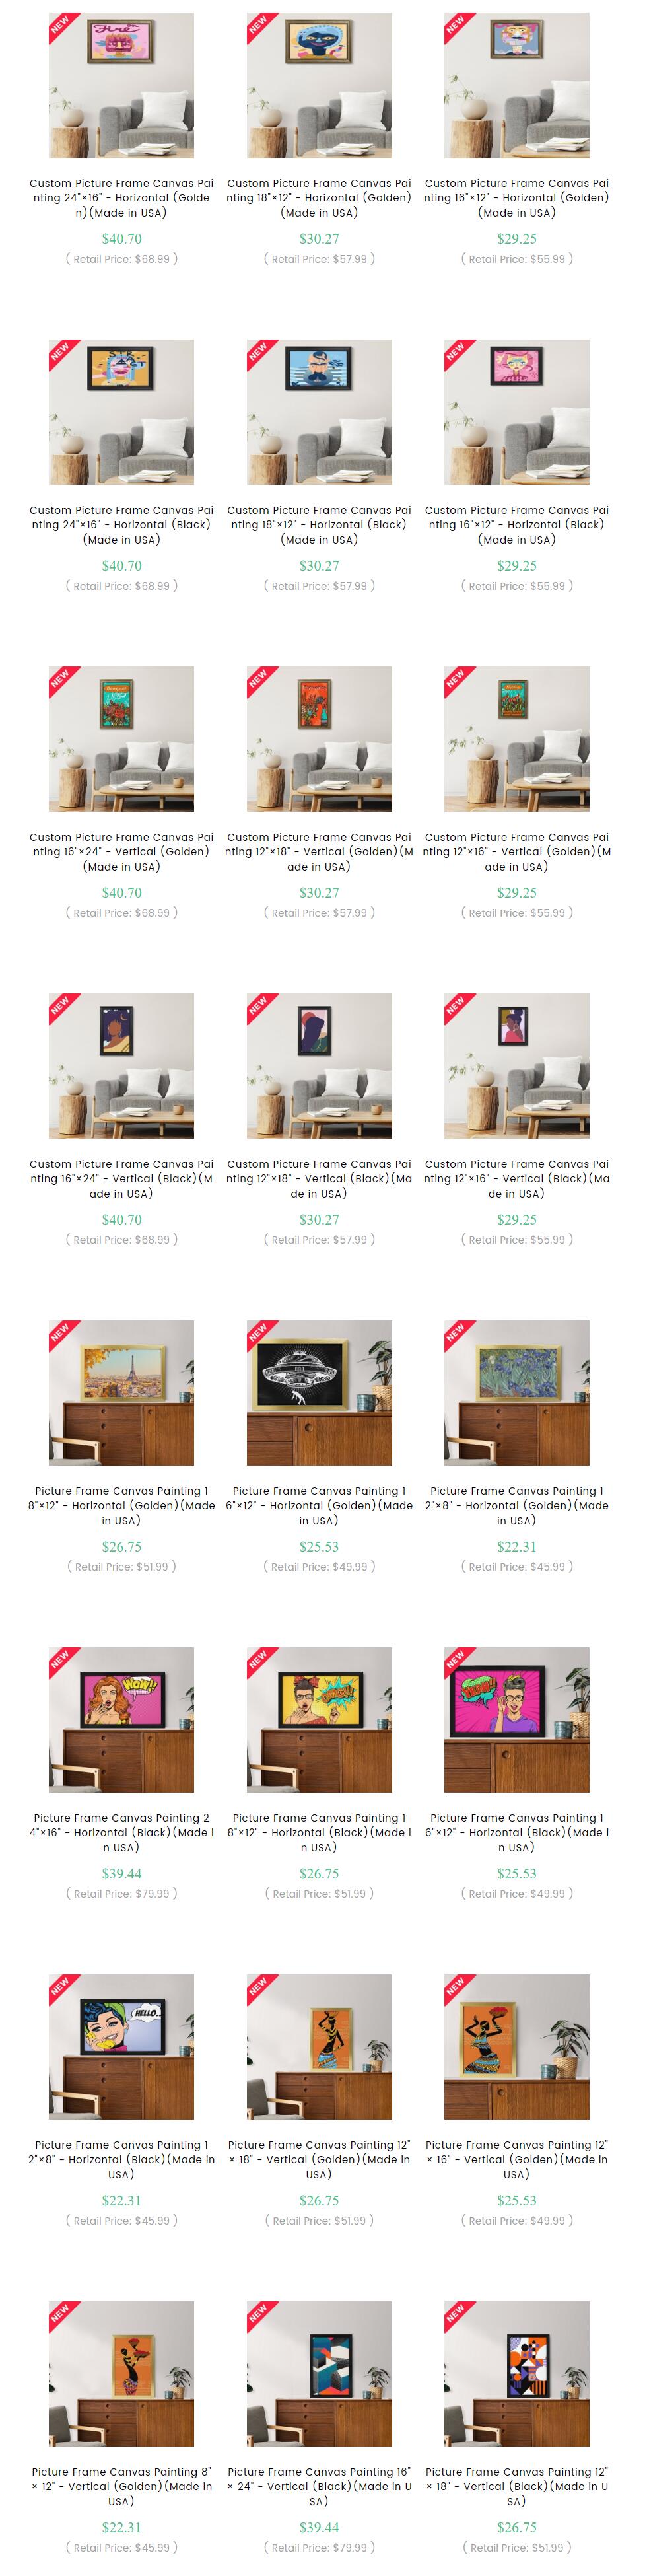The height and width of the screenshot is (2576, 647).
Task: Click Custom 12"×16" Vertical (Black) title link
Action: 516,1179
